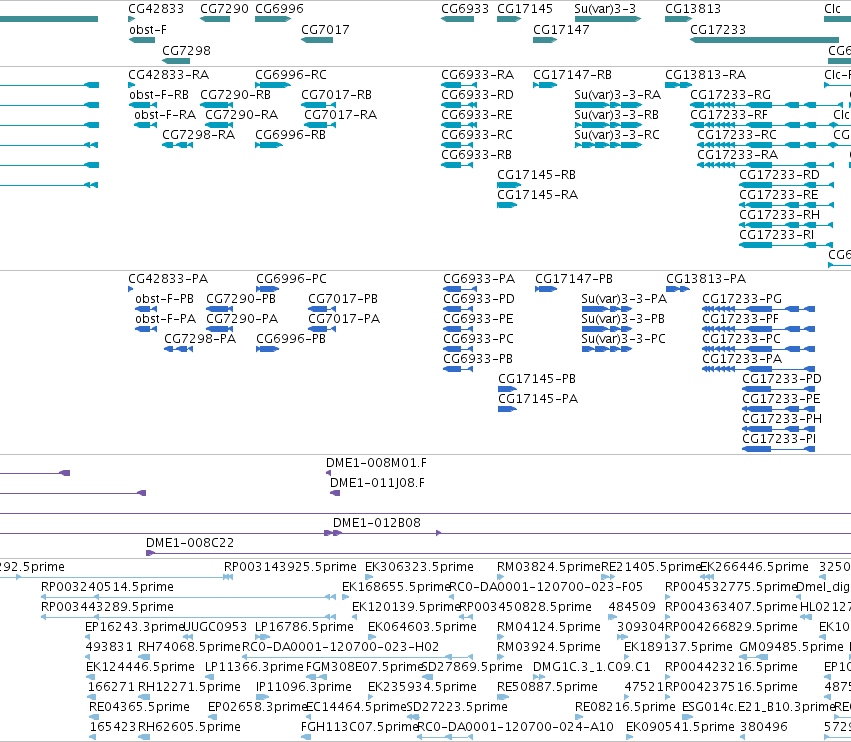Click EST label 'ESG014c.E21_B10.3prime'
Screen dimensions: 851x742
(x=758, y=707)
